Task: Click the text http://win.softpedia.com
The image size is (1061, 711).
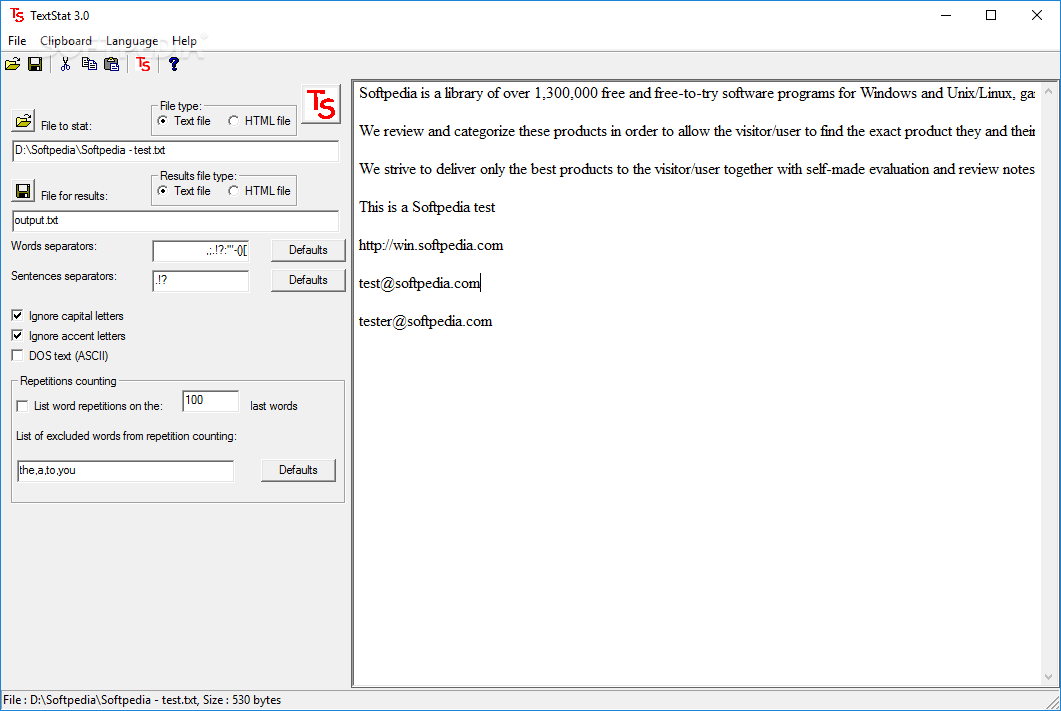Action: 431,245
